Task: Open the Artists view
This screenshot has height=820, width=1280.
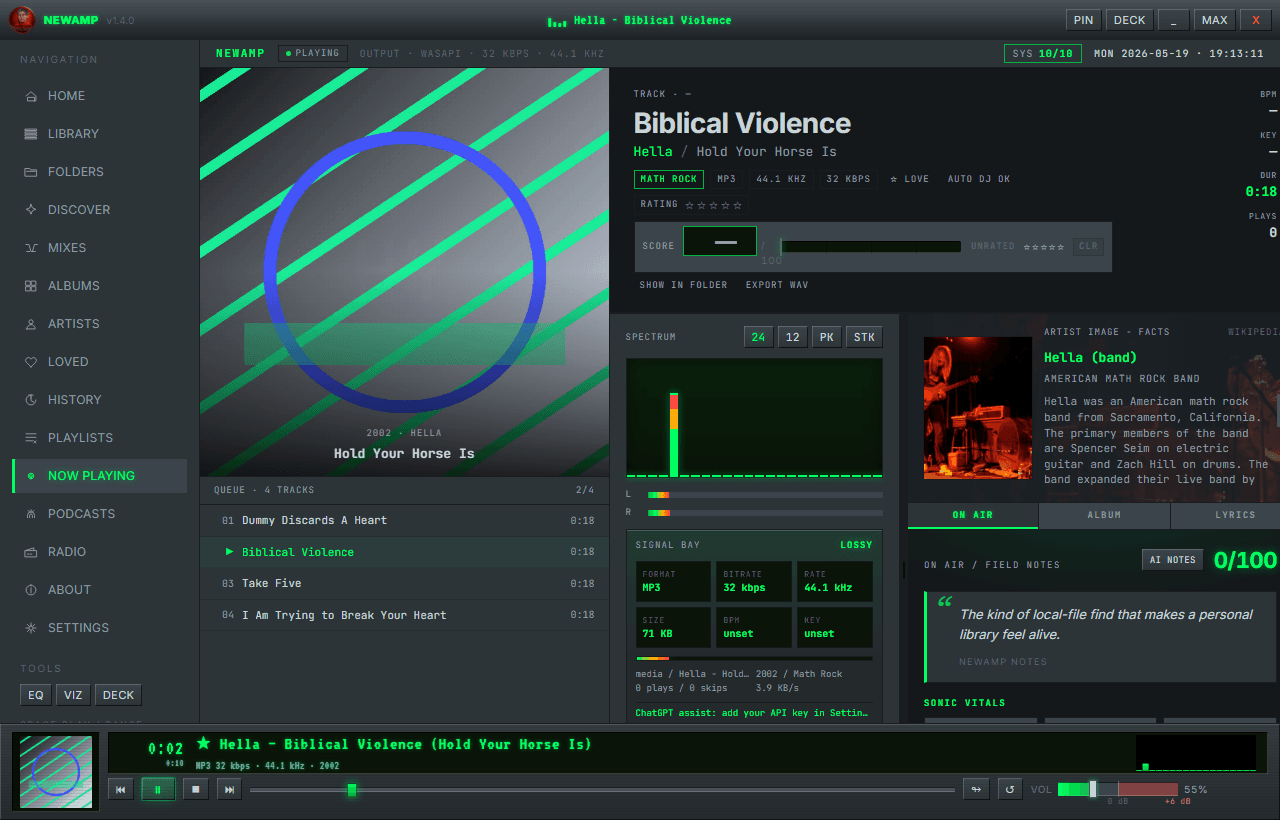Action: (x=99, y=324)
